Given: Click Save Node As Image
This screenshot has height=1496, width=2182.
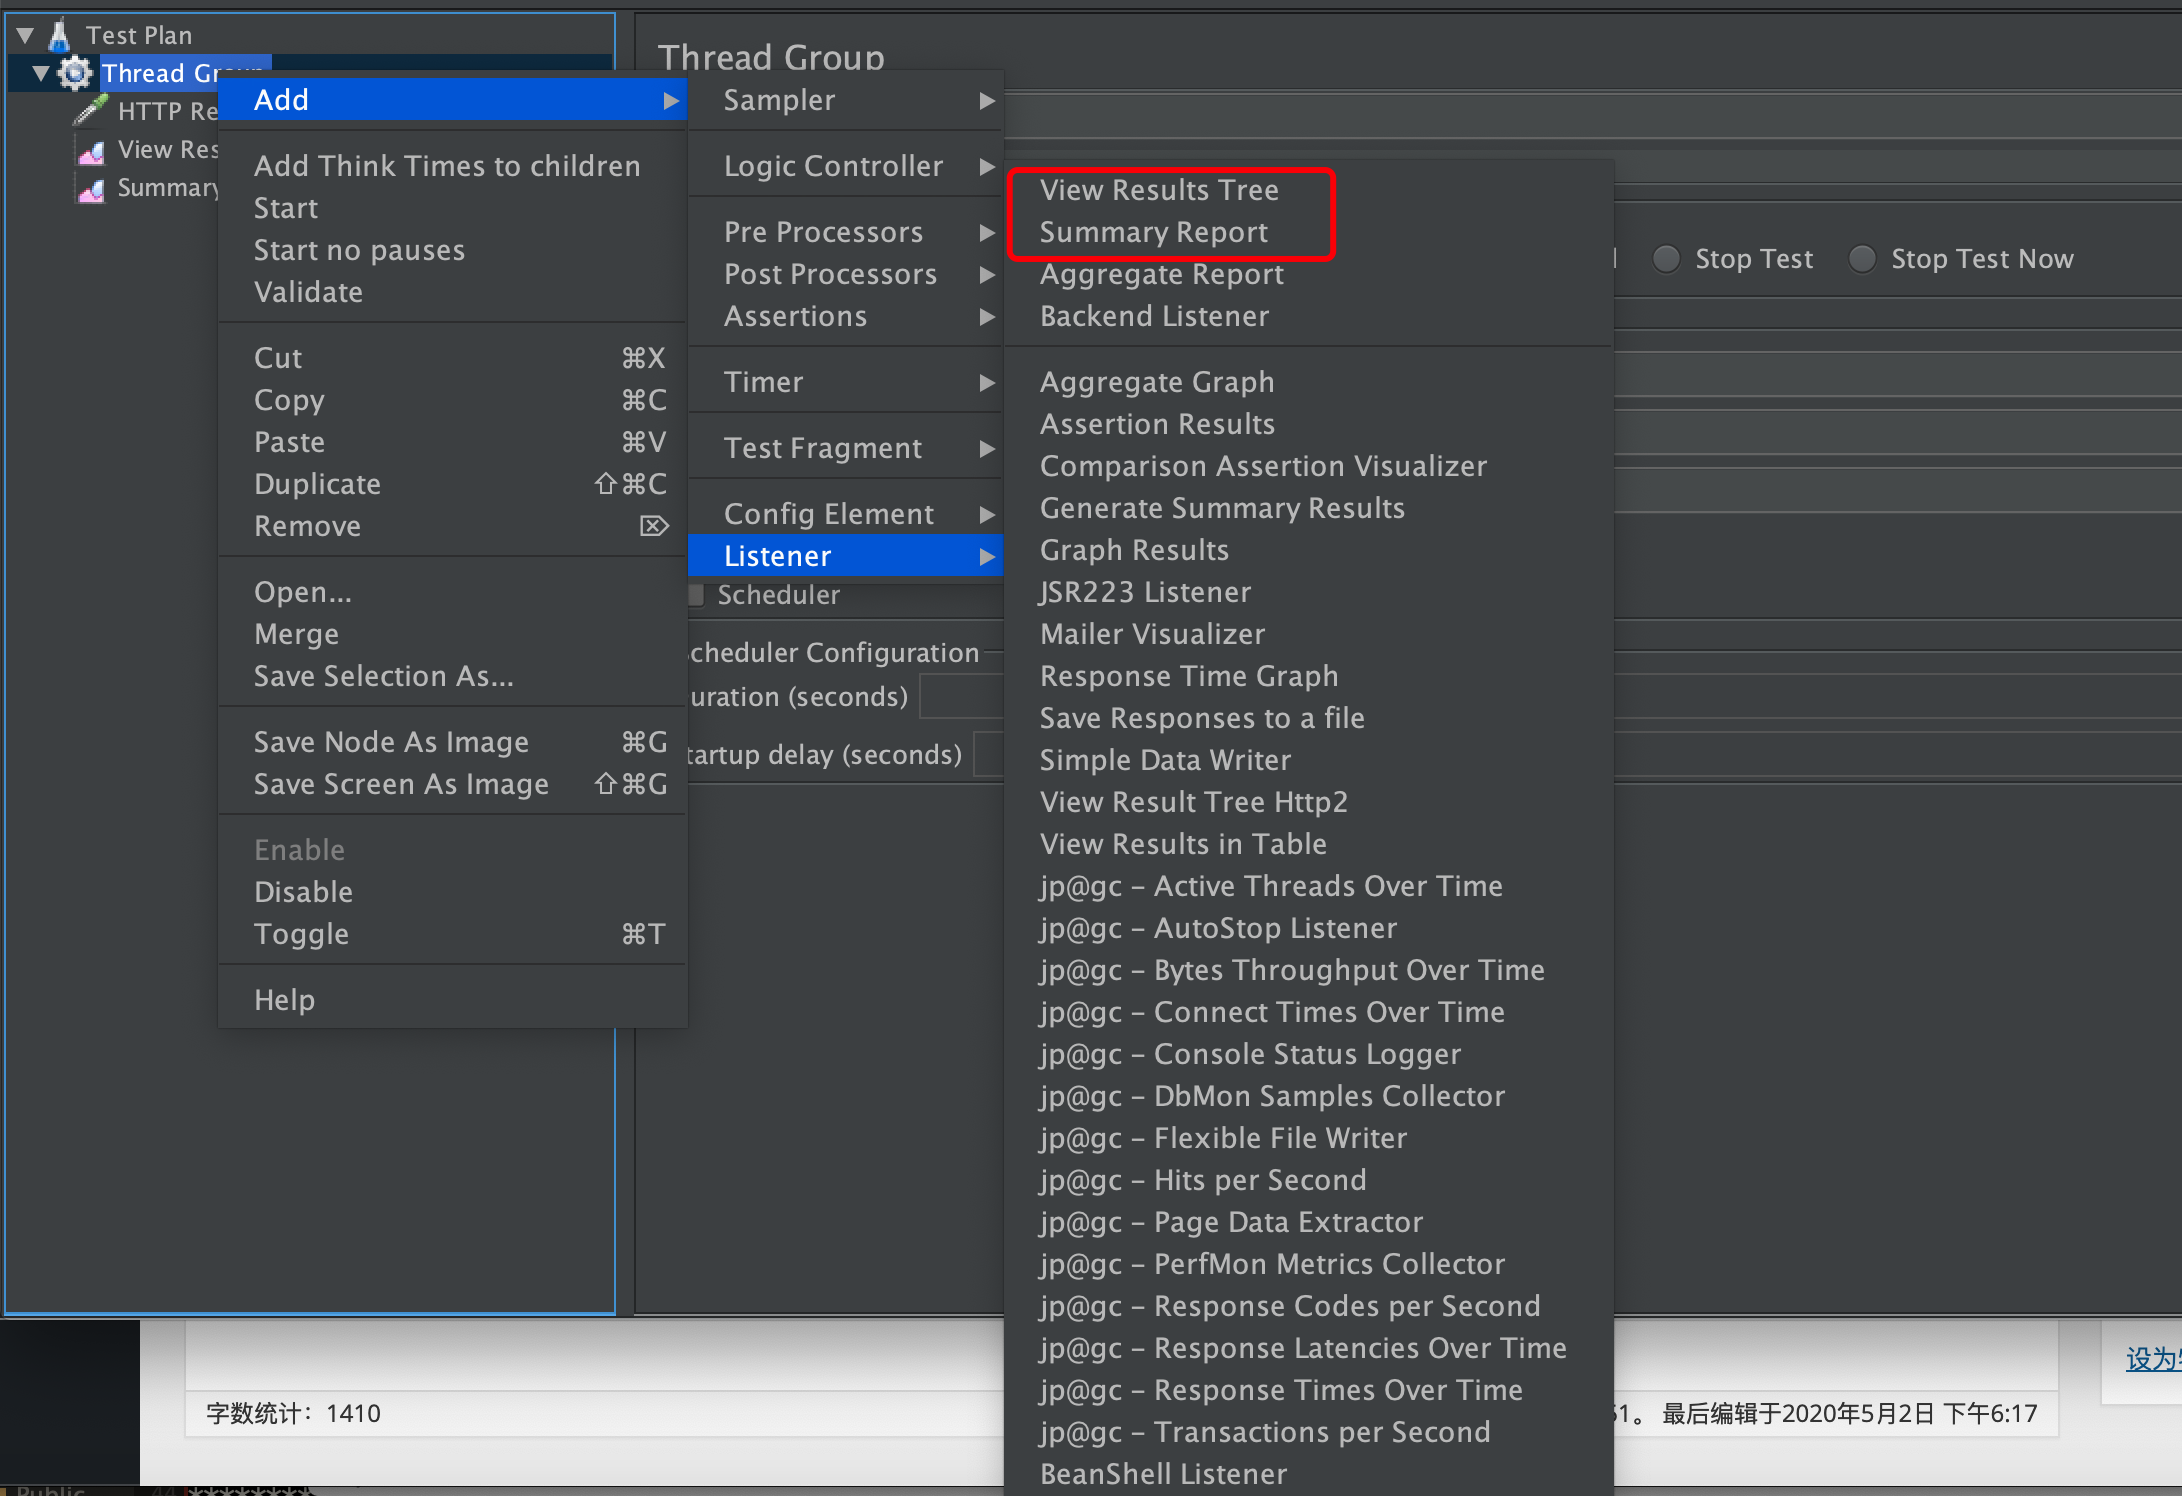Looking at the screenshot, I should (391, 742).
